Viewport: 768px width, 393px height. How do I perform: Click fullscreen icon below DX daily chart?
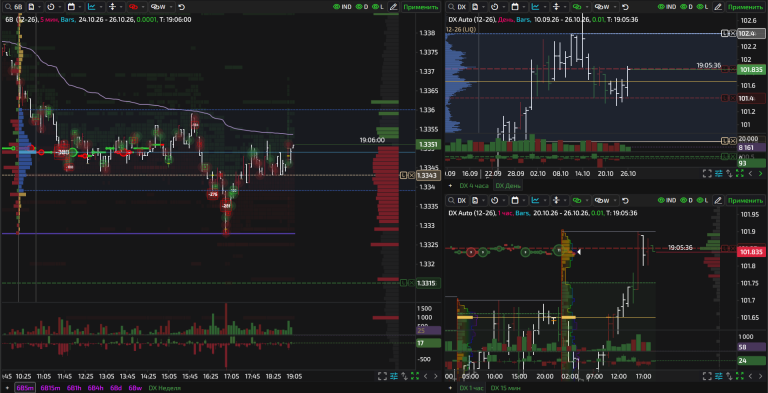click(x=707, y=173)
